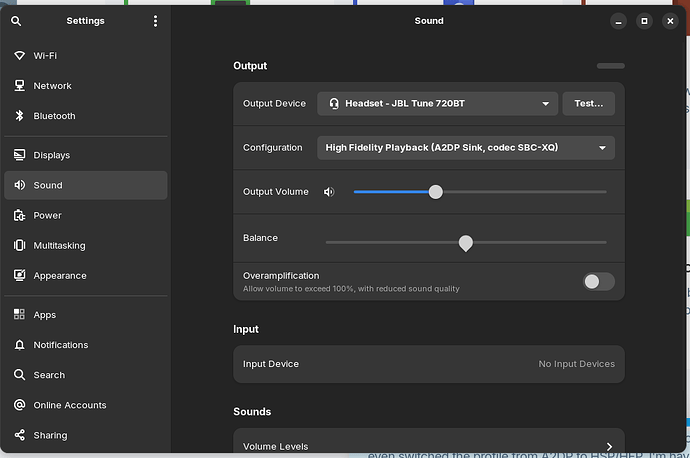
Task: Open the Output Device dropdown
Action: pos(438,103)
